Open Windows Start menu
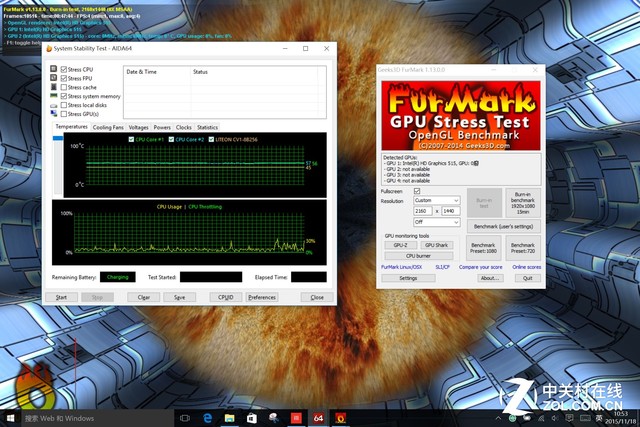The height and width of the screenshot is (427, 640). [x=10, y=417]
